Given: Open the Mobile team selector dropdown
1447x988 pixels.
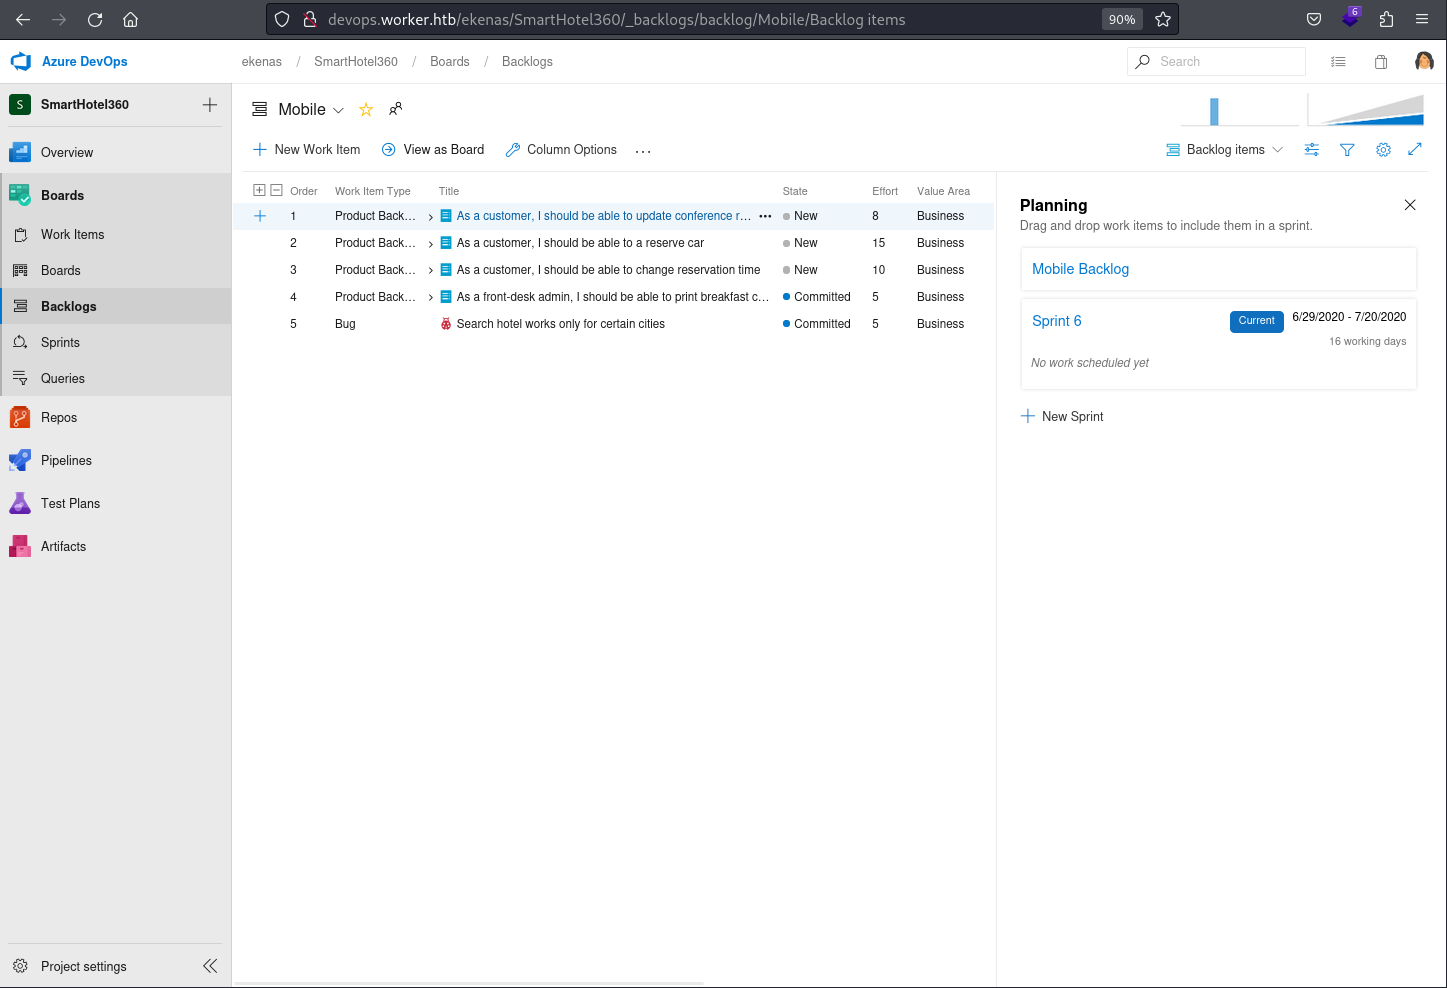Looking at the screenshot, I should point(311,110).
